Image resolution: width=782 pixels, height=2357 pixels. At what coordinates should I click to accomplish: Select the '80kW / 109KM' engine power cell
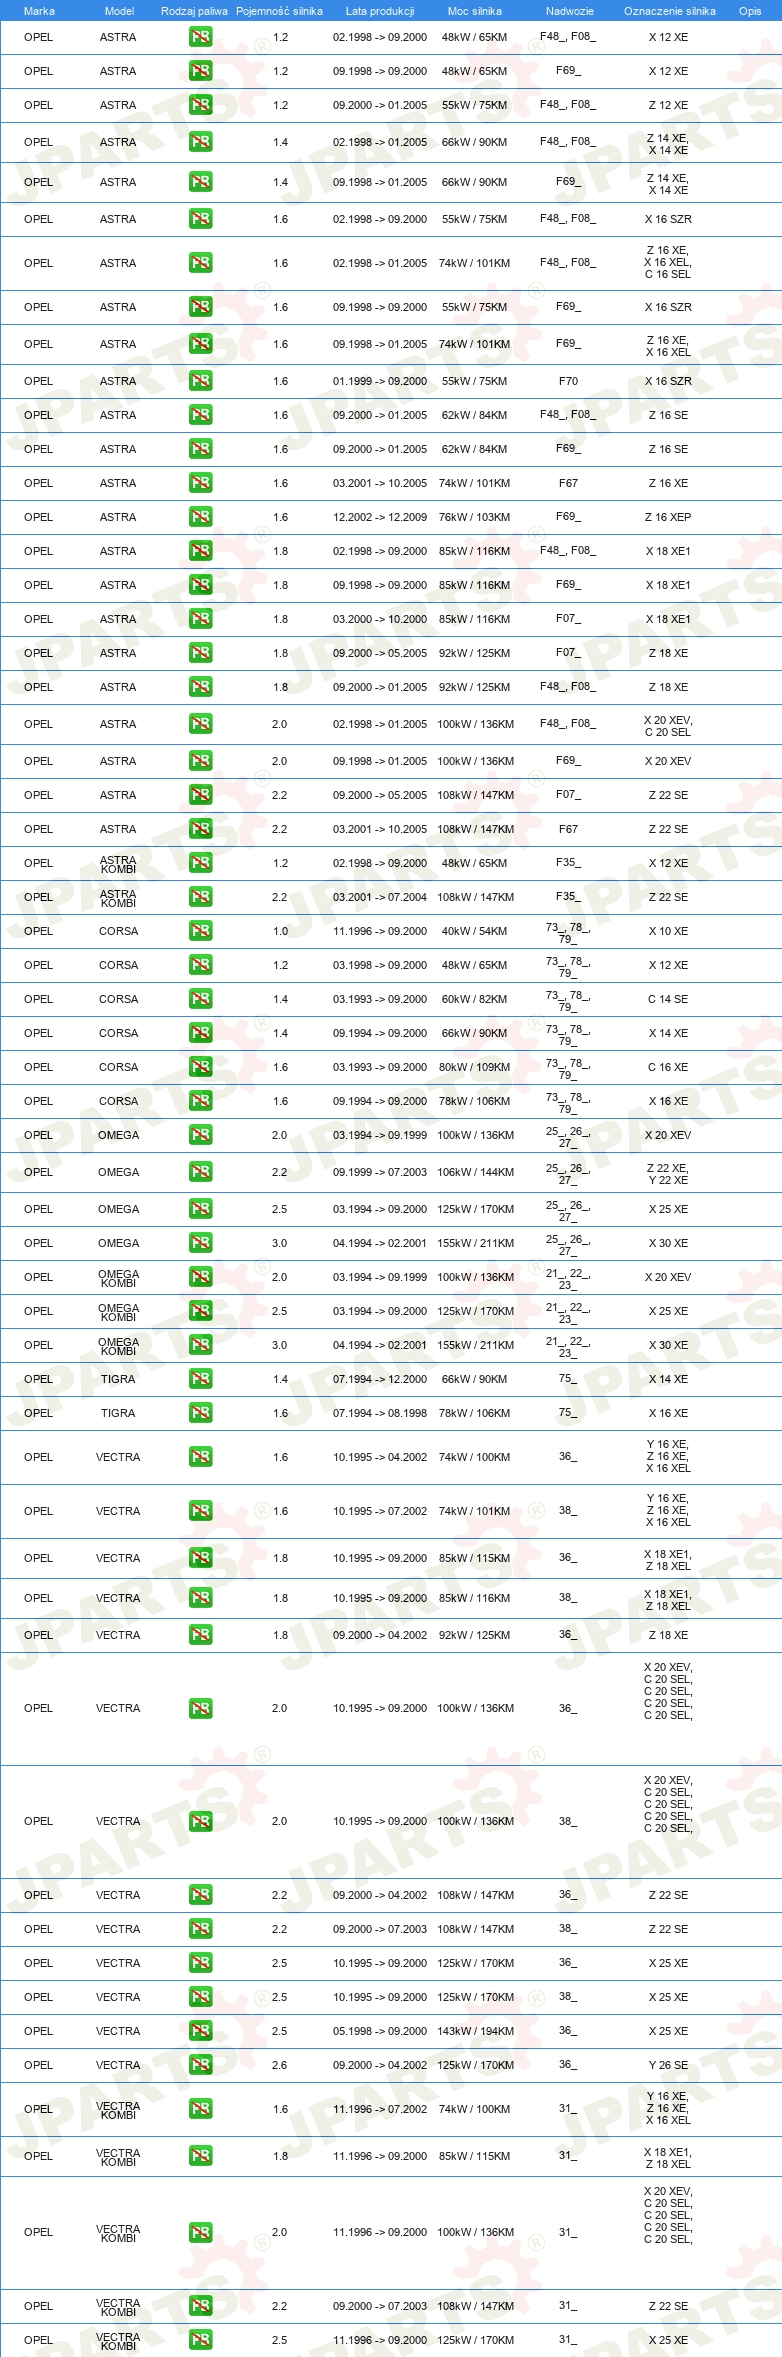pos(474,1067)
